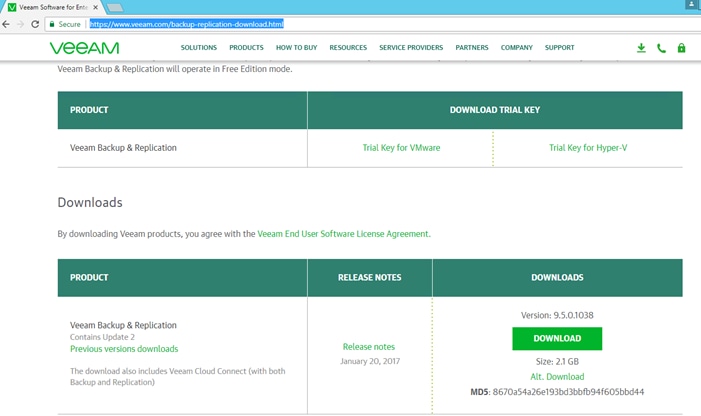The image size is (701, 416).
Task: Click Veeam Backup & Replication above Contains Update 2
Action: point(123,325)
